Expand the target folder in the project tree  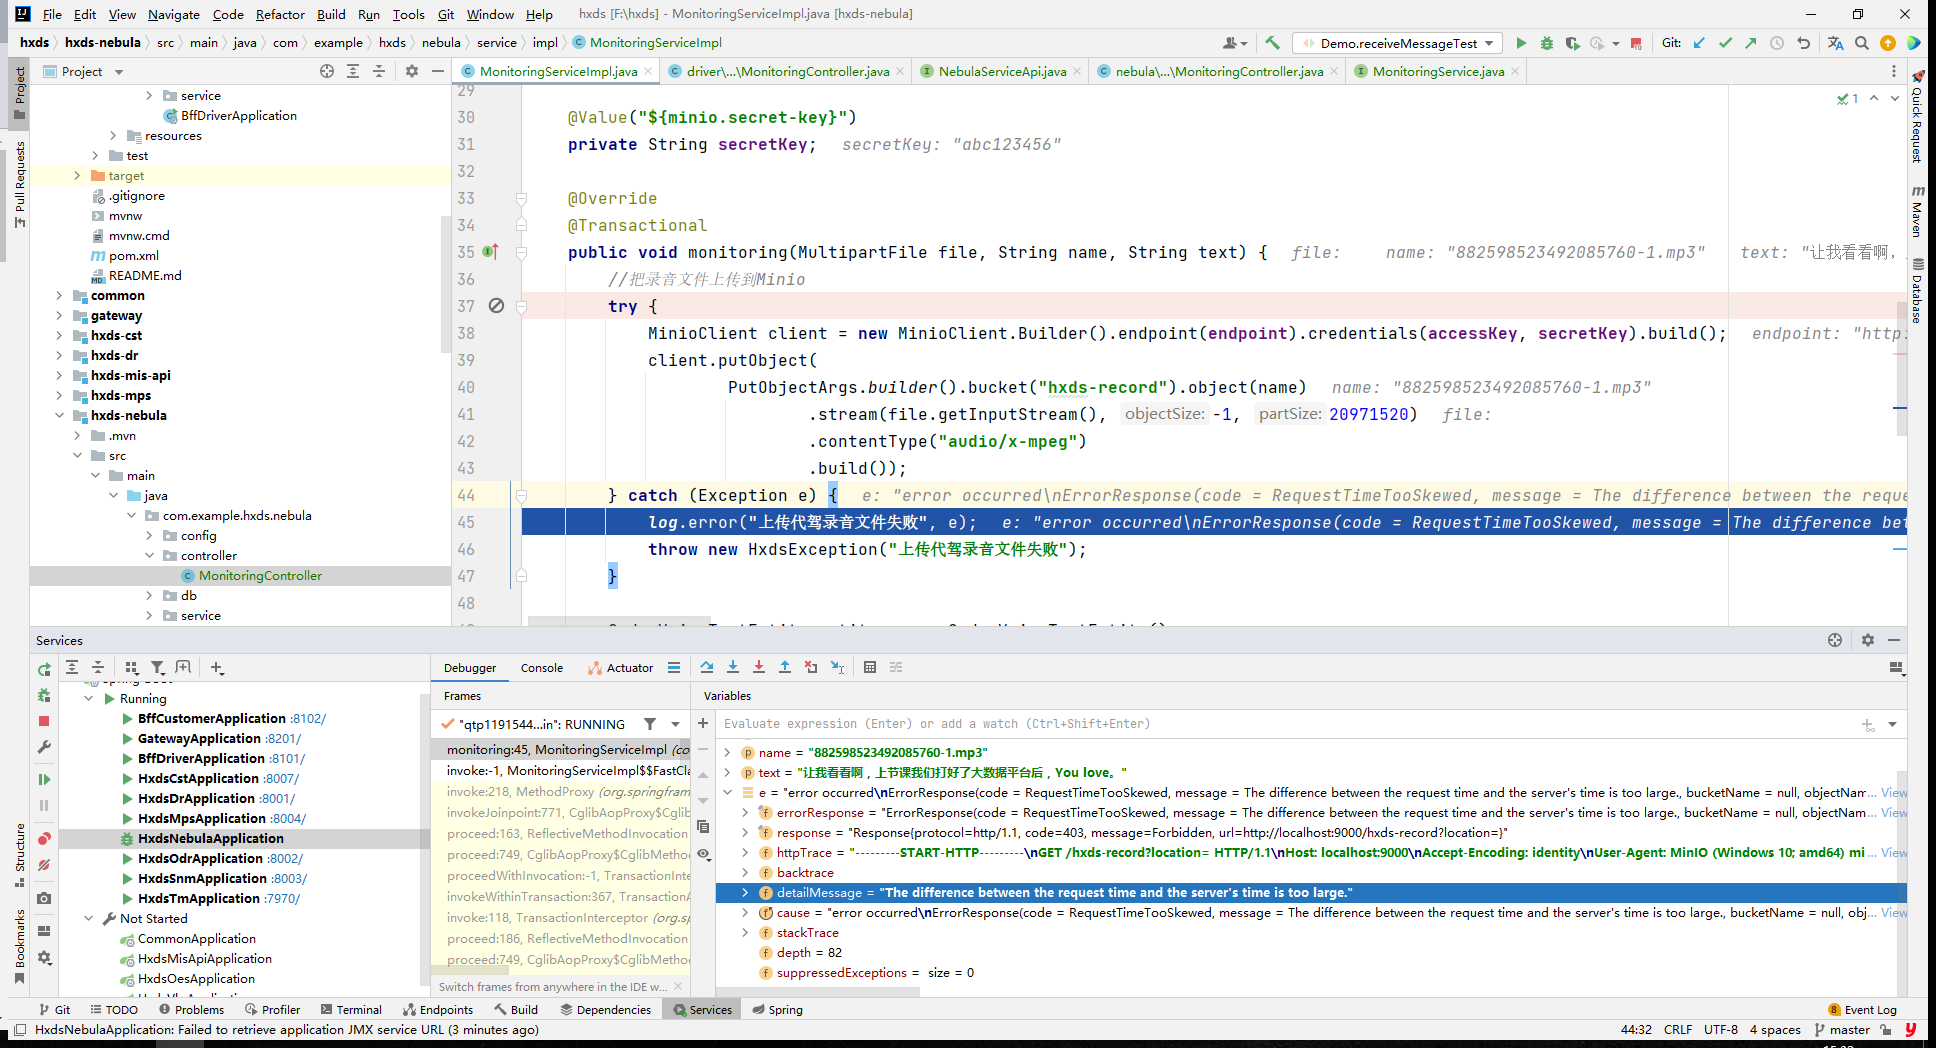[x=77, y=175]
